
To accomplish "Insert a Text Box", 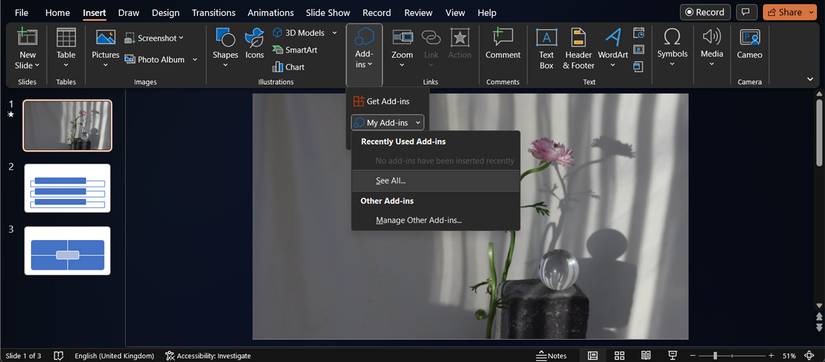I will 547,48.
